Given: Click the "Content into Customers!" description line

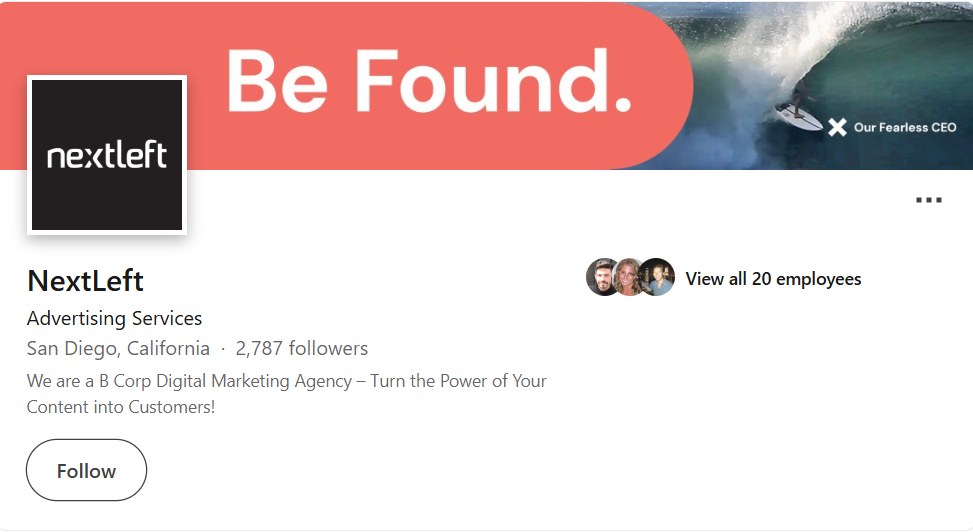Looking at the screenshot, I should point(121,407).
